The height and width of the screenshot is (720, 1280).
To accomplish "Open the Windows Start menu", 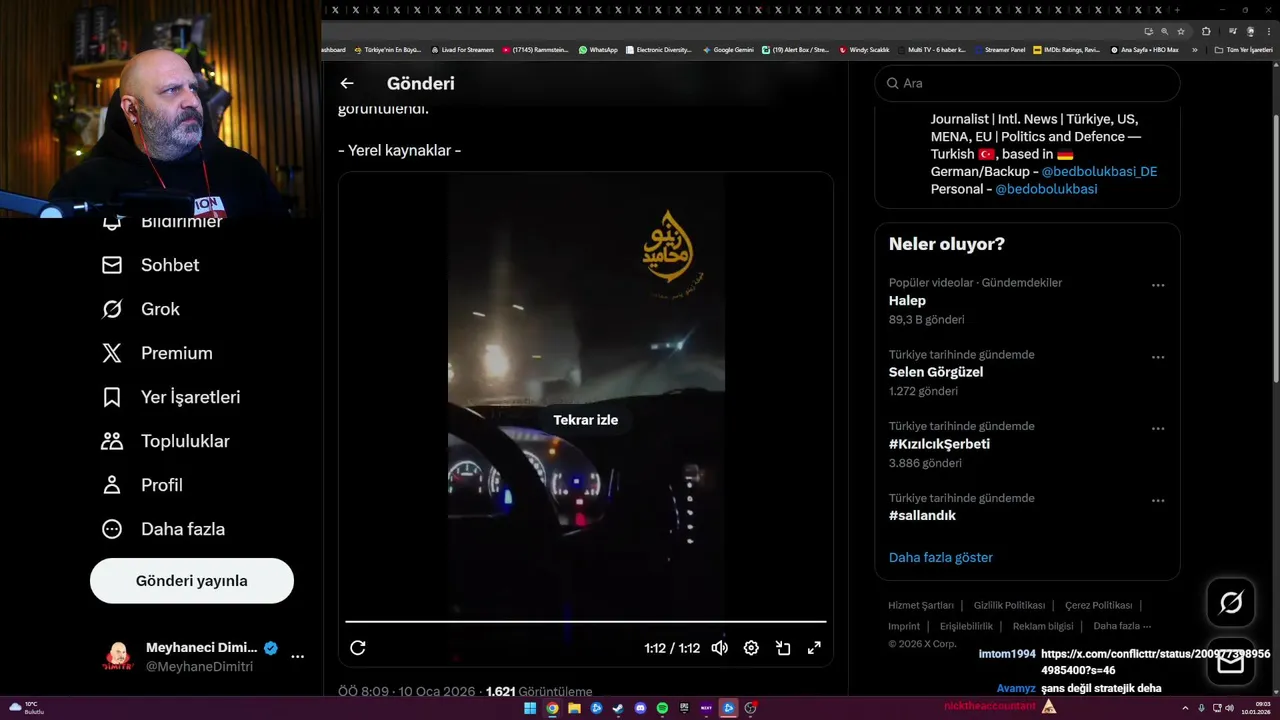I will [x=530, y=708].
